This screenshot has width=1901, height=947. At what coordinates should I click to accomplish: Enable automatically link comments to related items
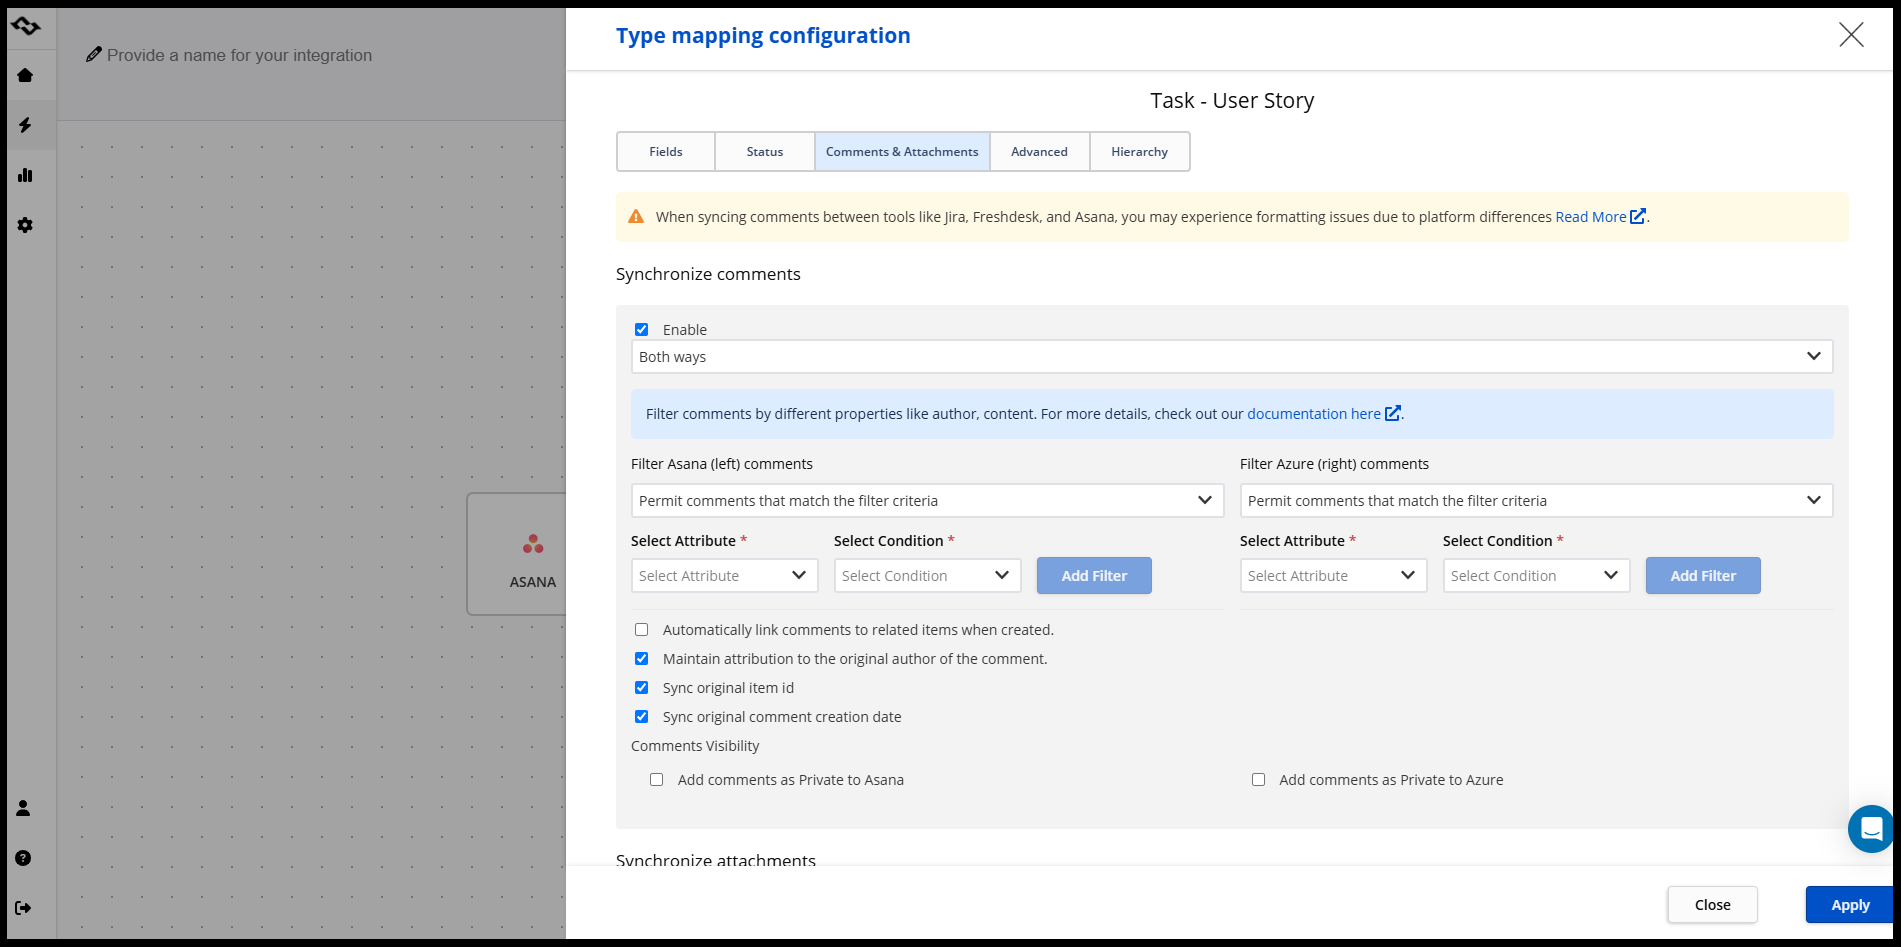pyautogui.click(x=642, y=629)
